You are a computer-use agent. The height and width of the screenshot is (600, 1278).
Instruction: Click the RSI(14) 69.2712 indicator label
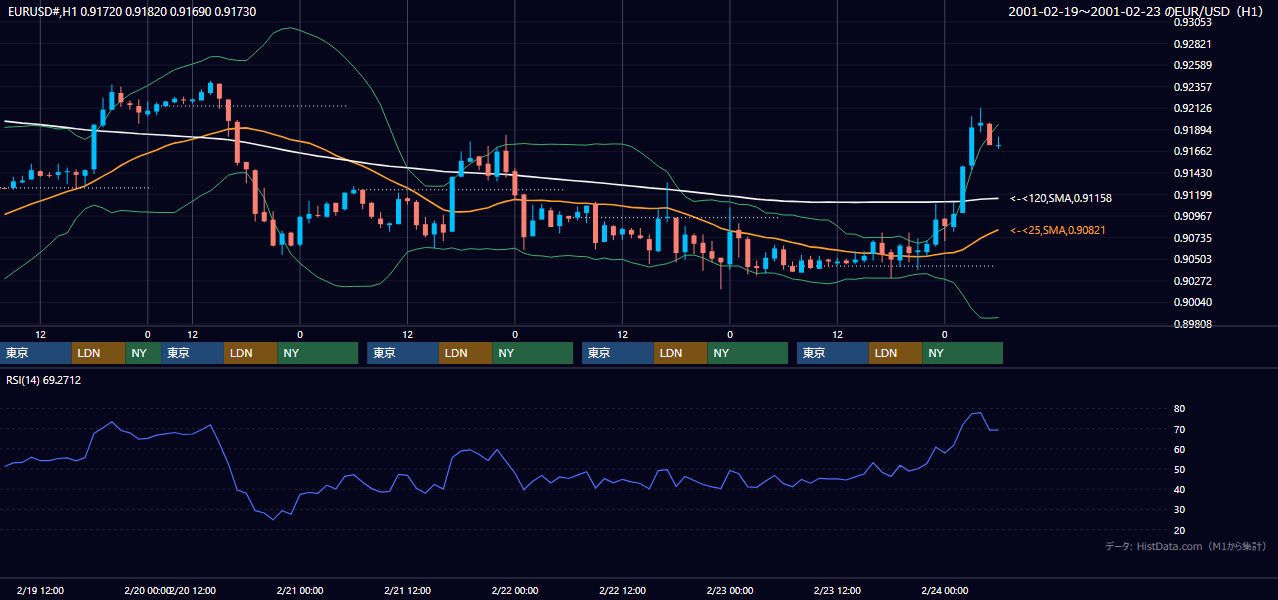[43, 380]
